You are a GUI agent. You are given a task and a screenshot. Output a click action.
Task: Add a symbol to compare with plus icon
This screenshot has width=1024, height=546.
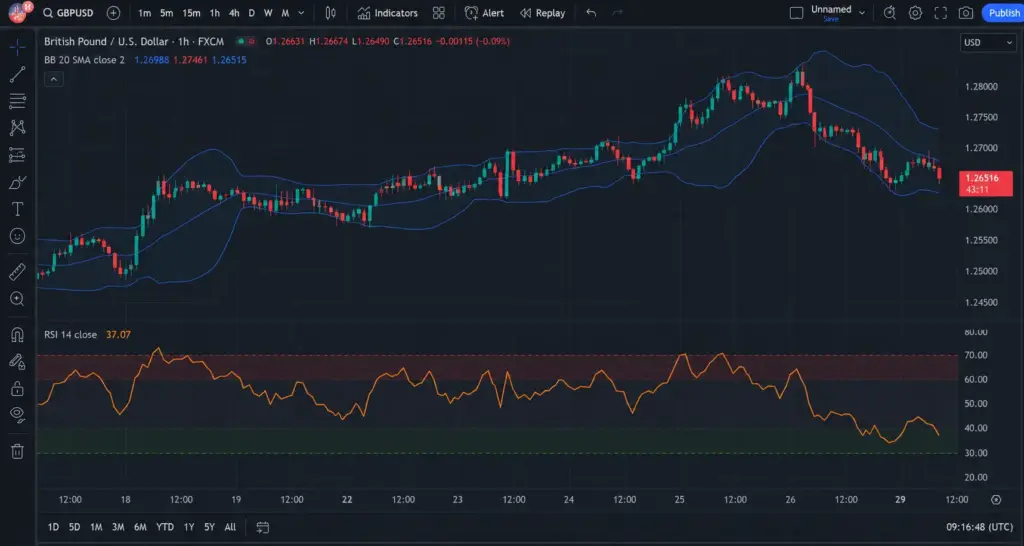point(113,13)
